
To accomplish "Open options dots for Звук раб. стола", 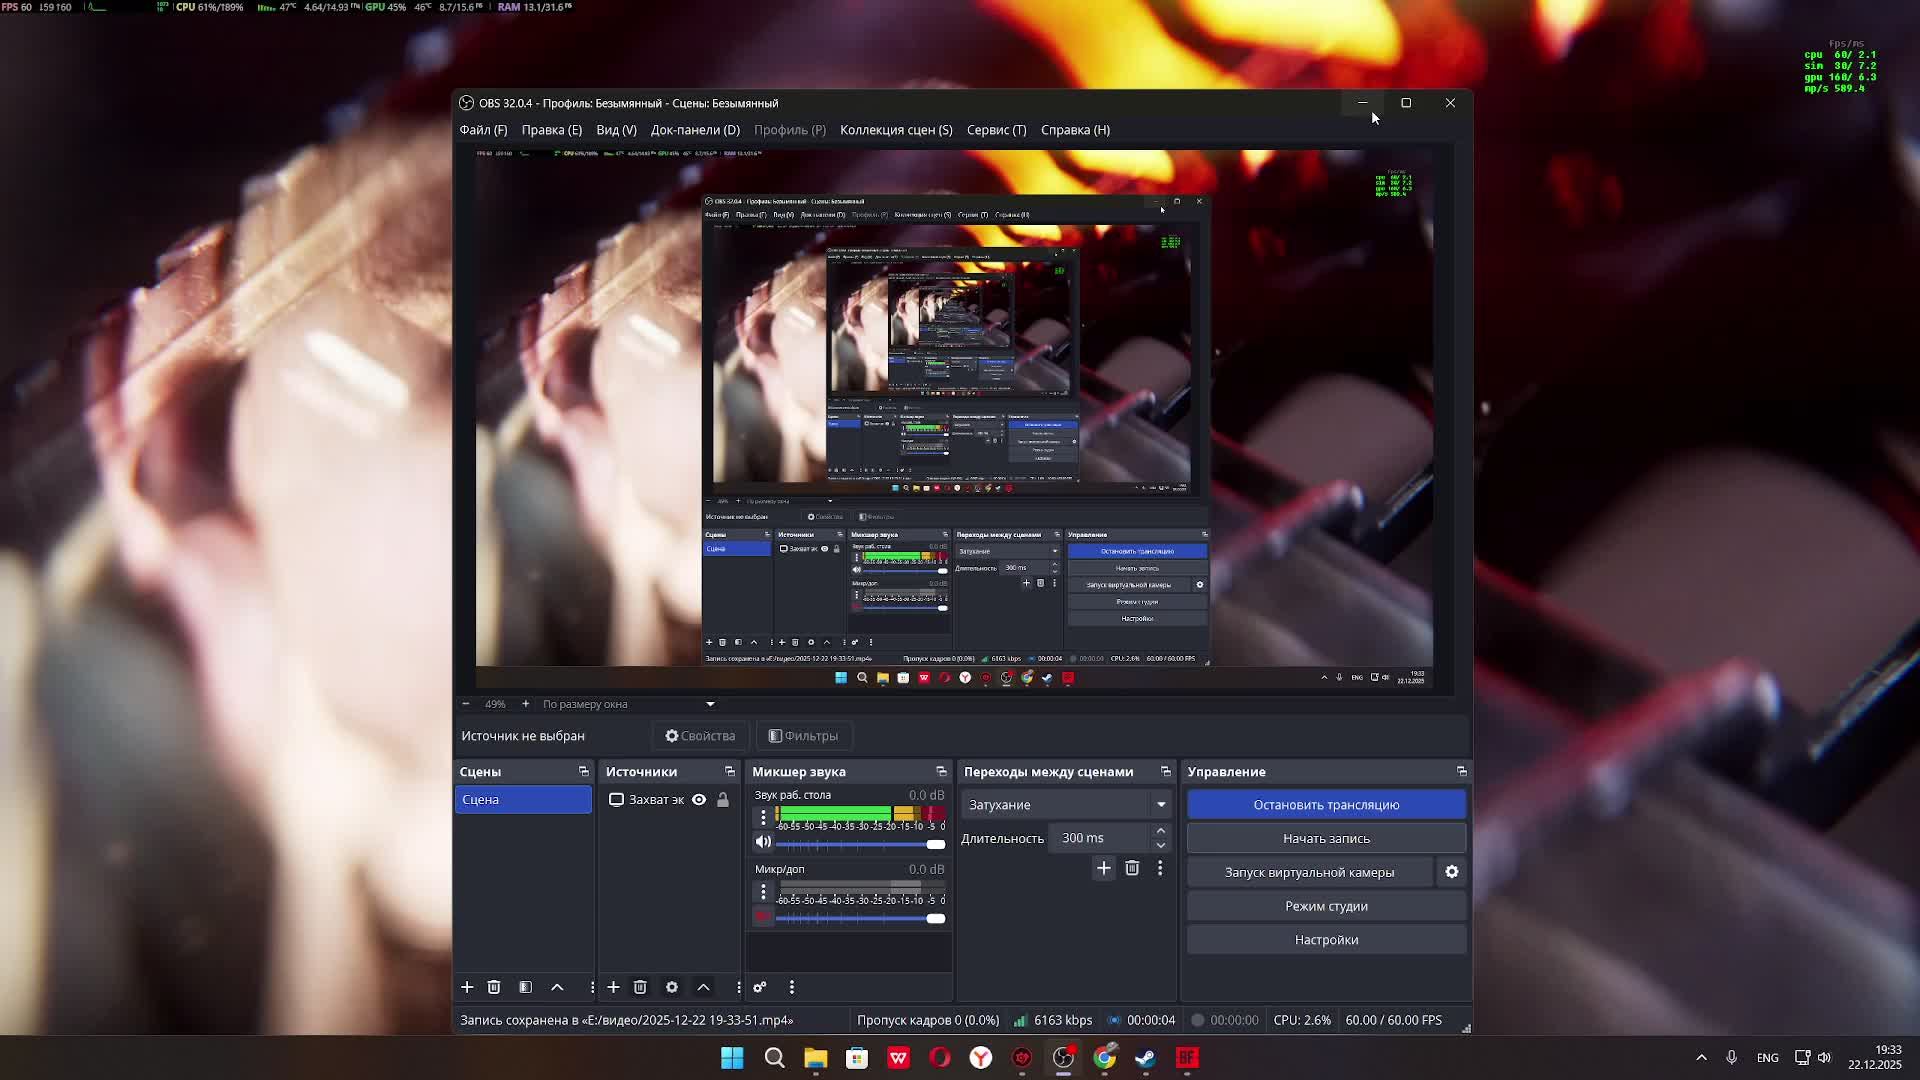I will coord(763,817).
